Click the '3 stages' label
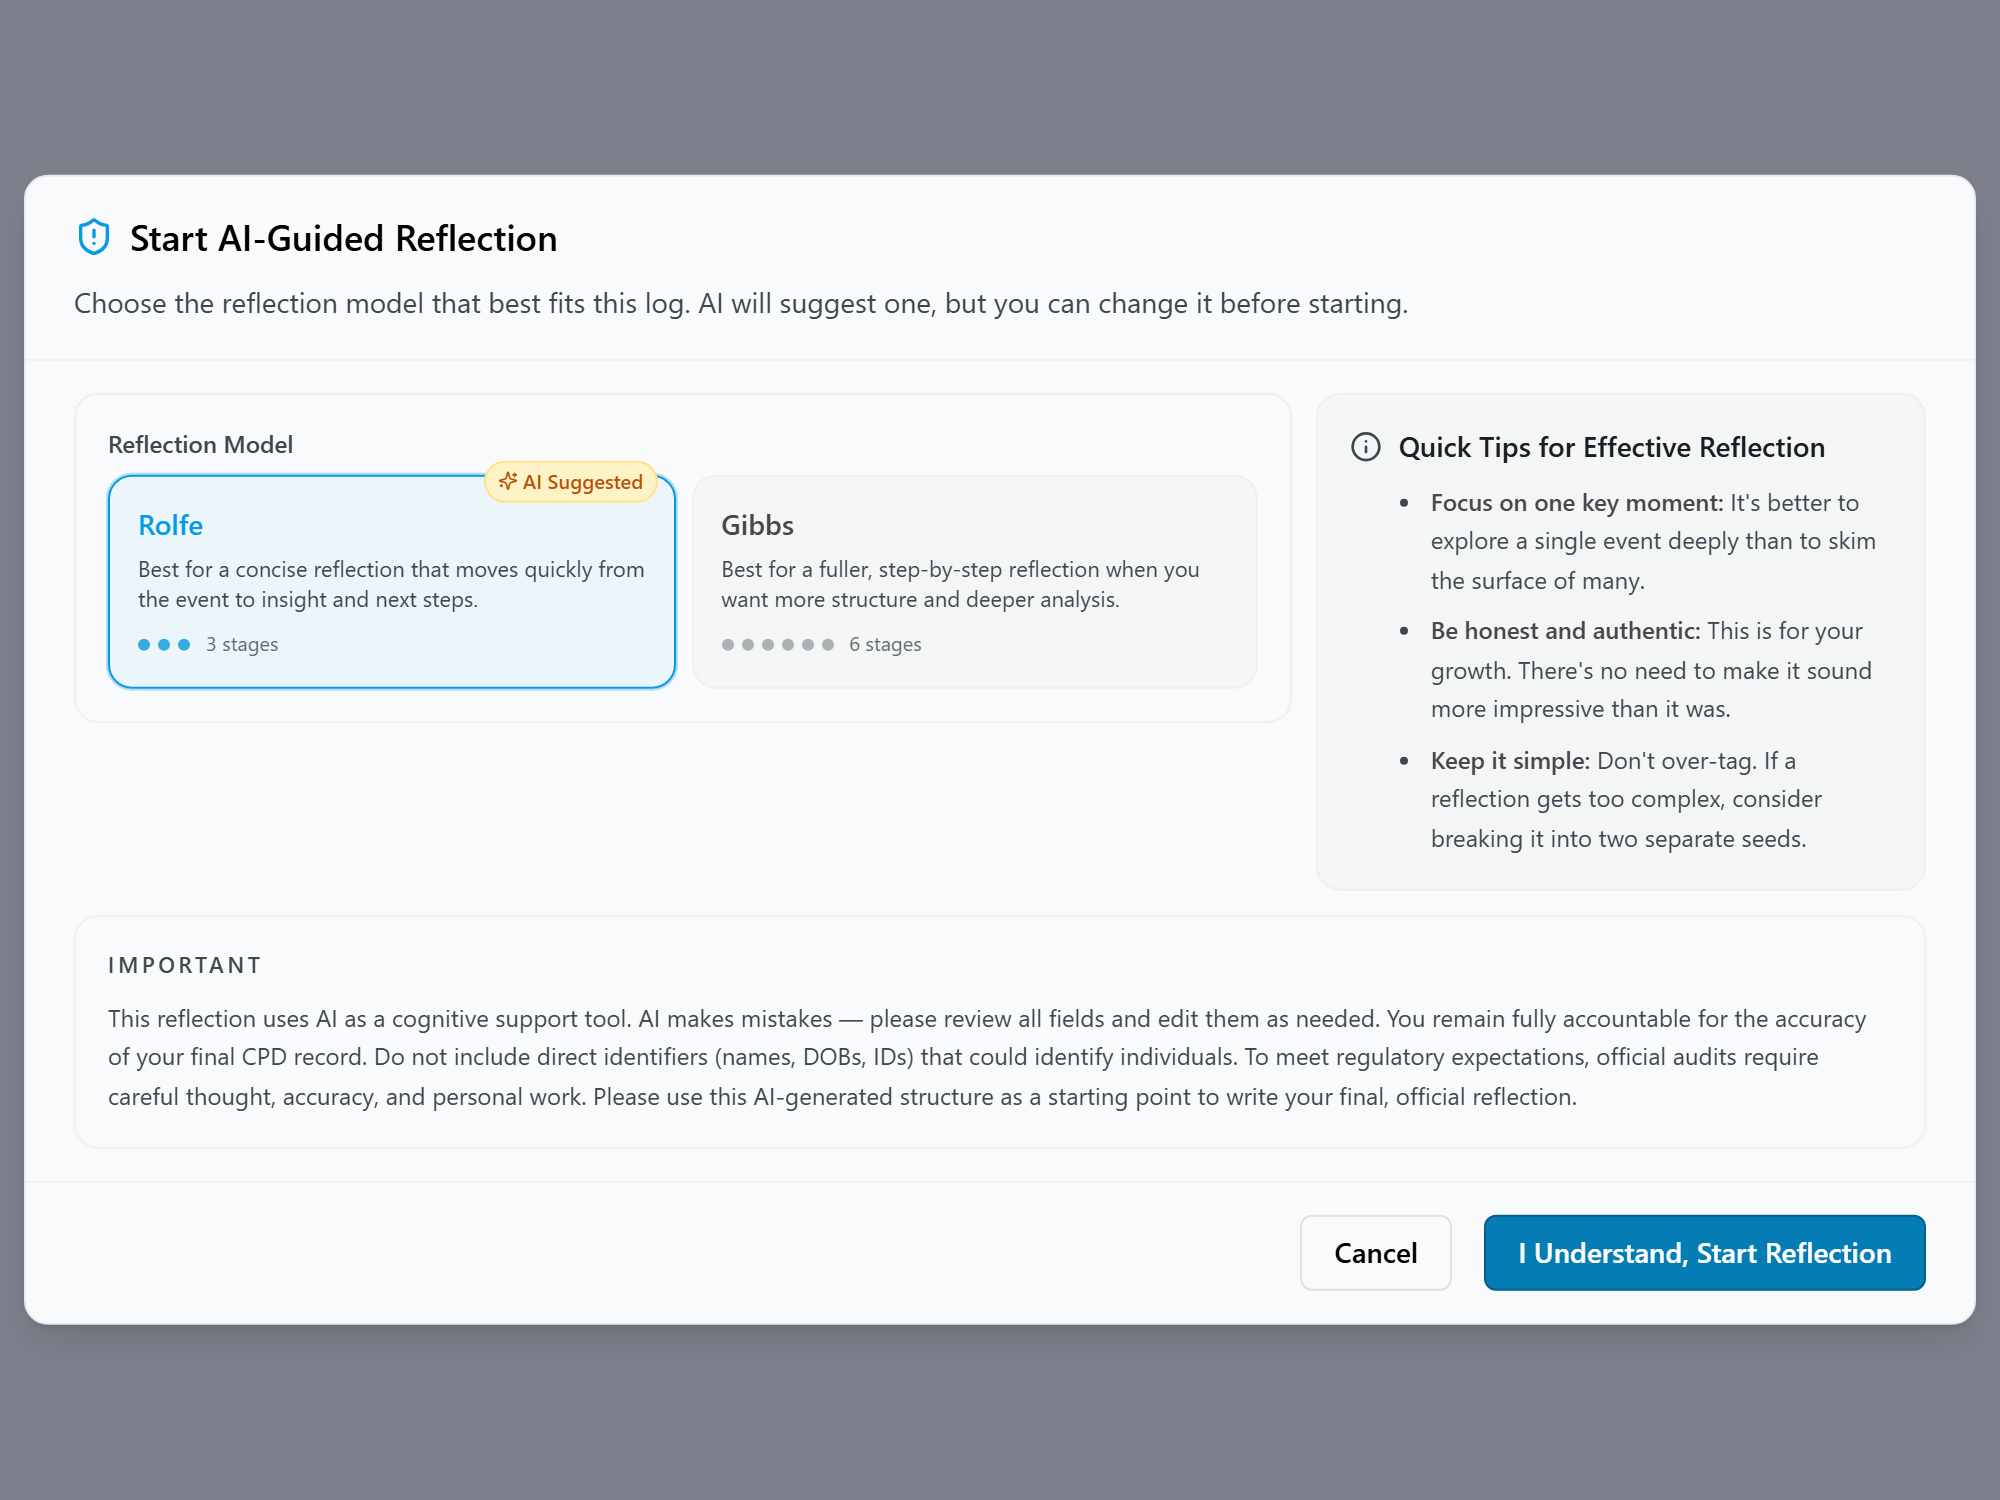 point(242,645)
